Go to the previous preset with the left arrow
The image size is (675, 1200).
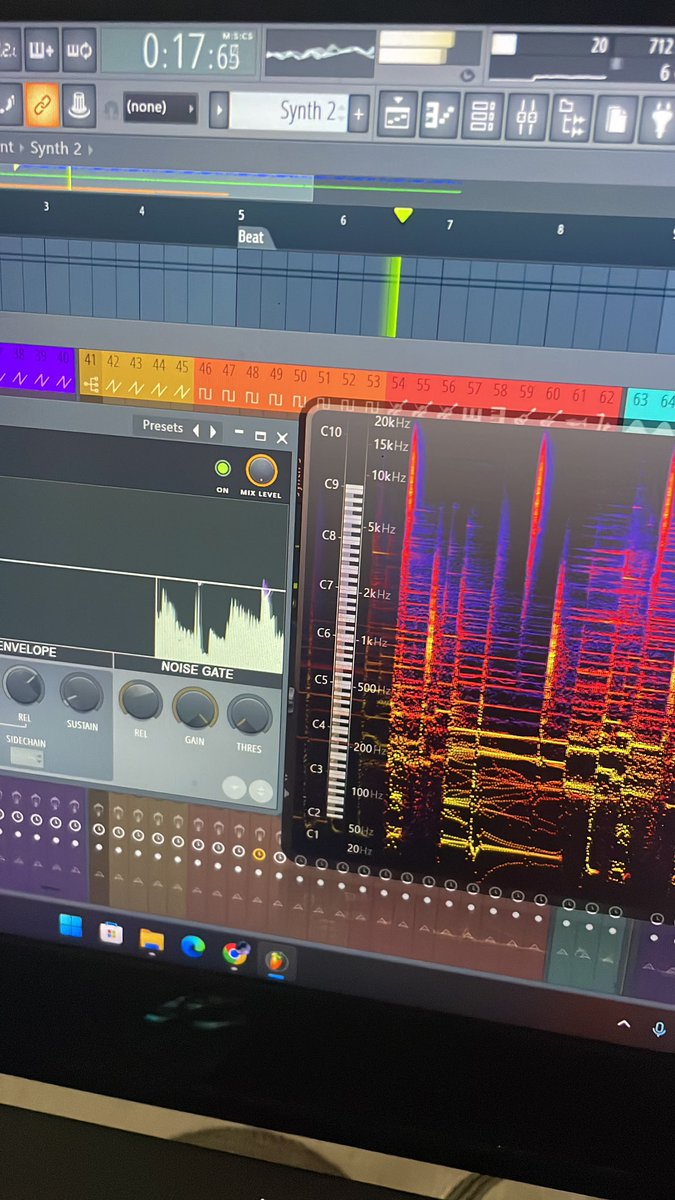pos(196,429)
